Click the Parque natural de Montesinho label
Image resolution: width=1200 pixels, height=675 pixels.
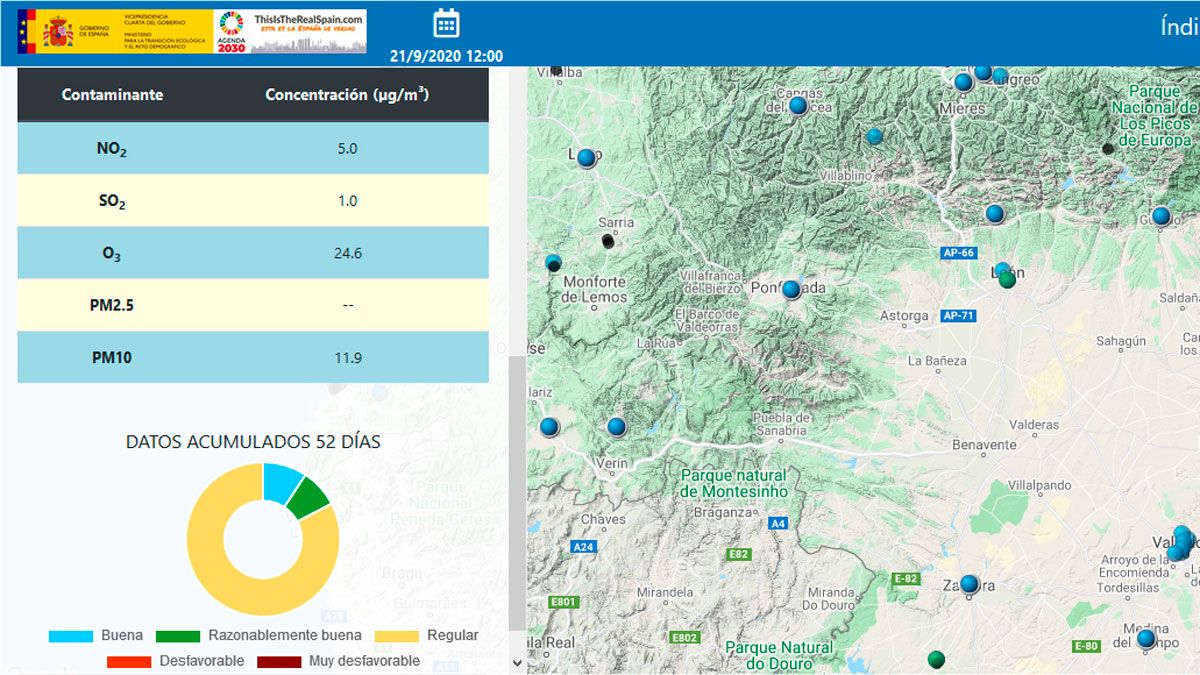point(733,483)
